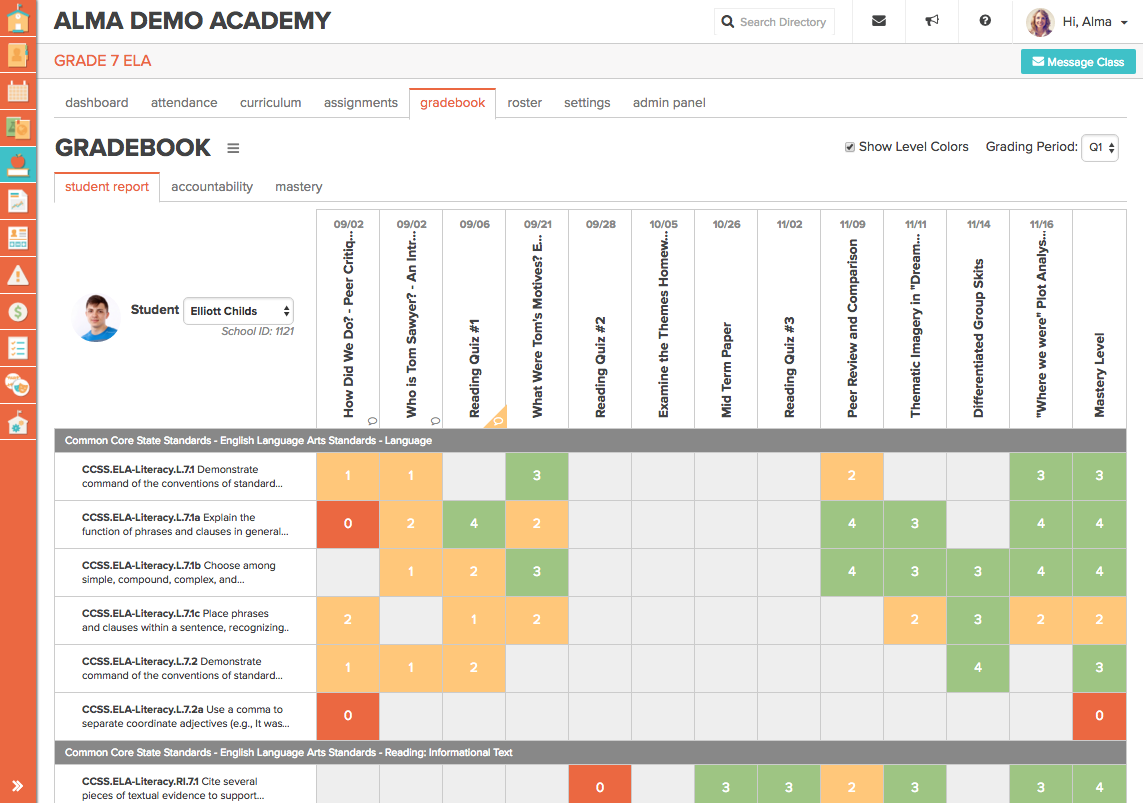Viewport: 1143px width, 803px height.
Task: Toggle the Show Level Colors checkbox
Action: coord(850,147)
